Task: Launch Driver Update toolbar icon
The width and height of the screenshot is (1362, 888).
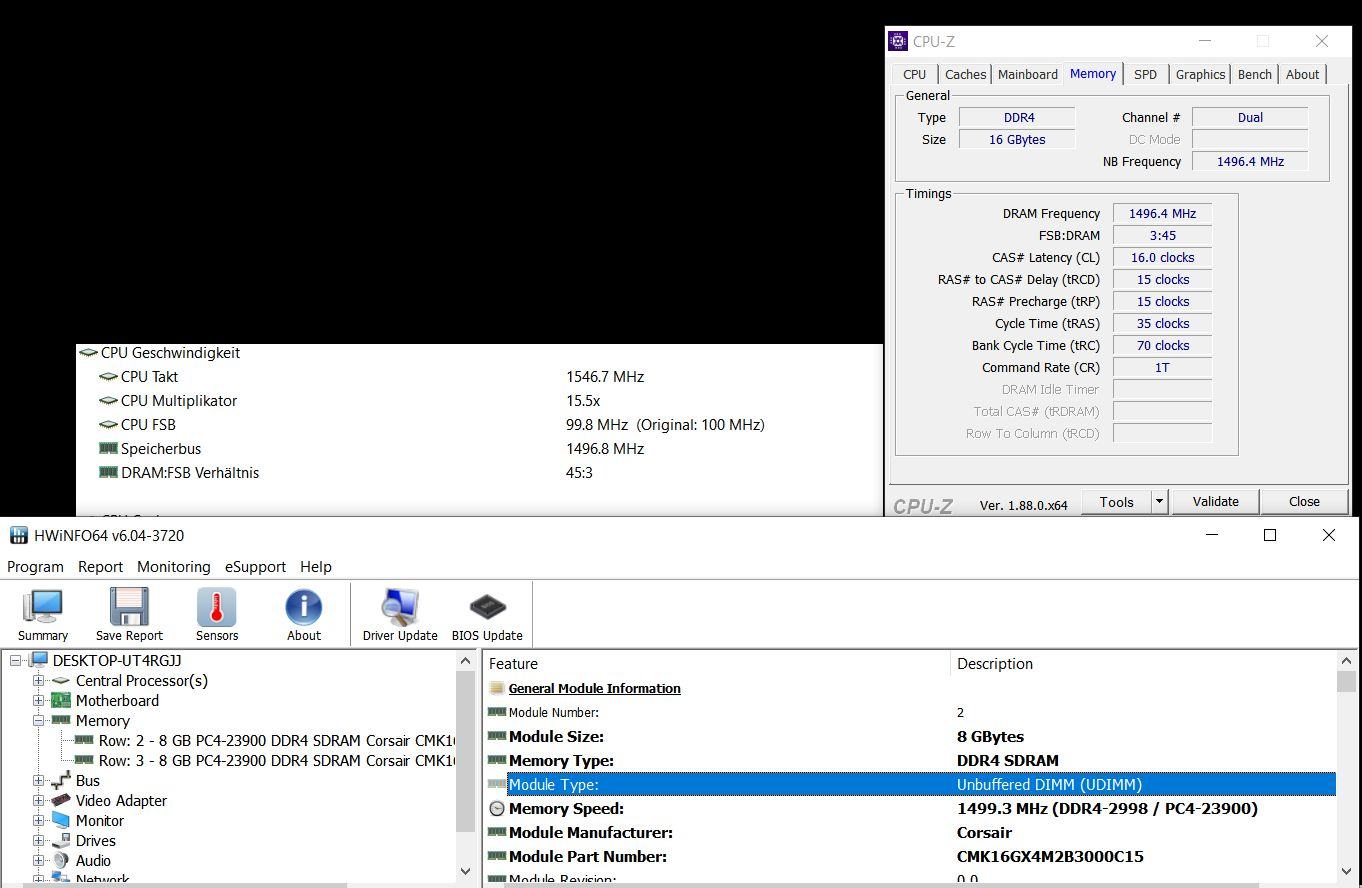Action: click(x=400, y=606)
